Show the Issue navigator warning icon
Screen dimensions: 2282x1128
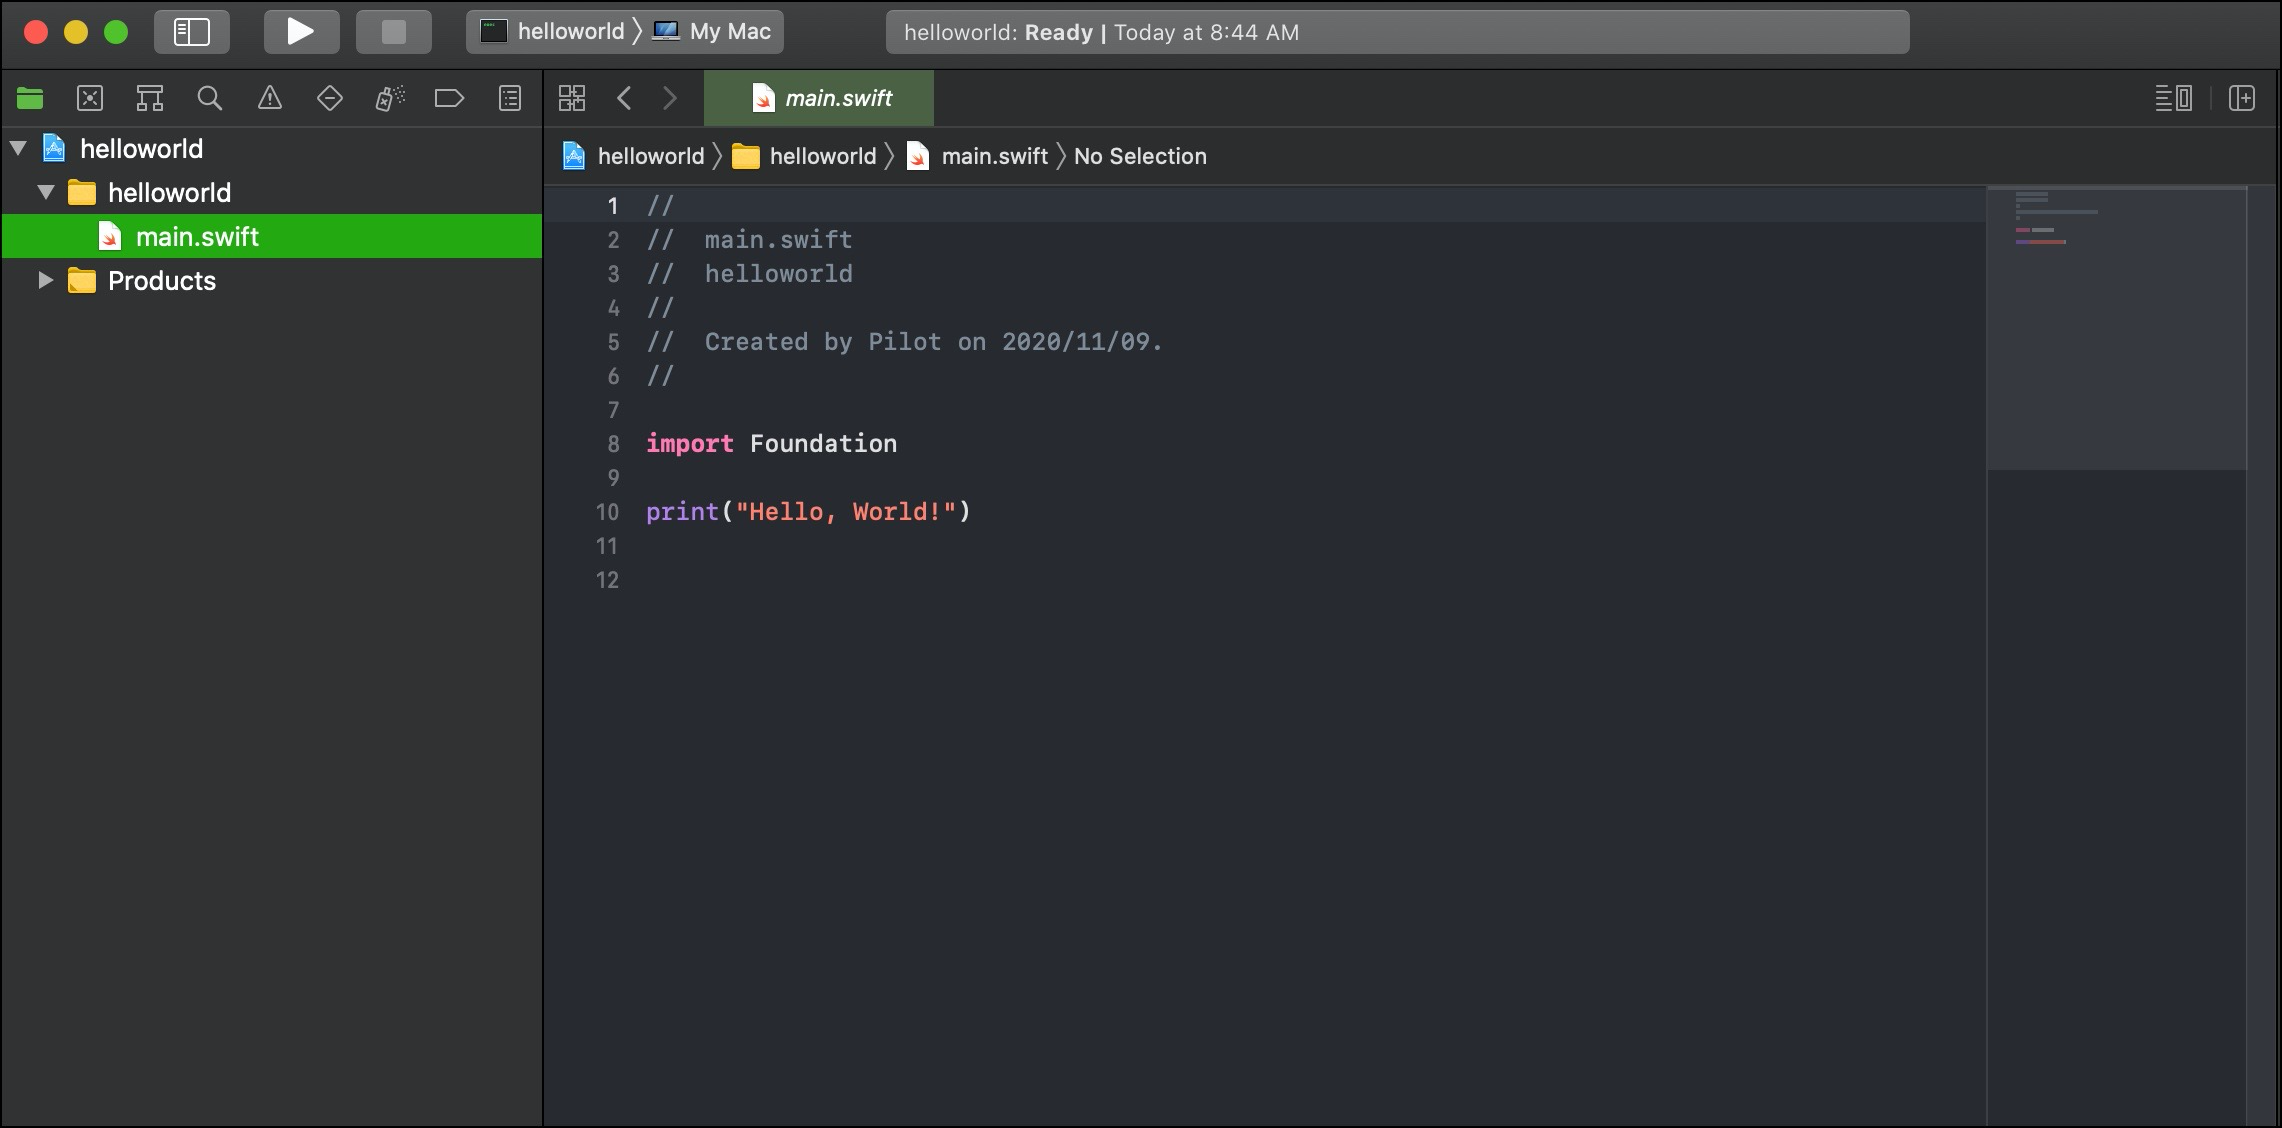click(x=270, y=98)
